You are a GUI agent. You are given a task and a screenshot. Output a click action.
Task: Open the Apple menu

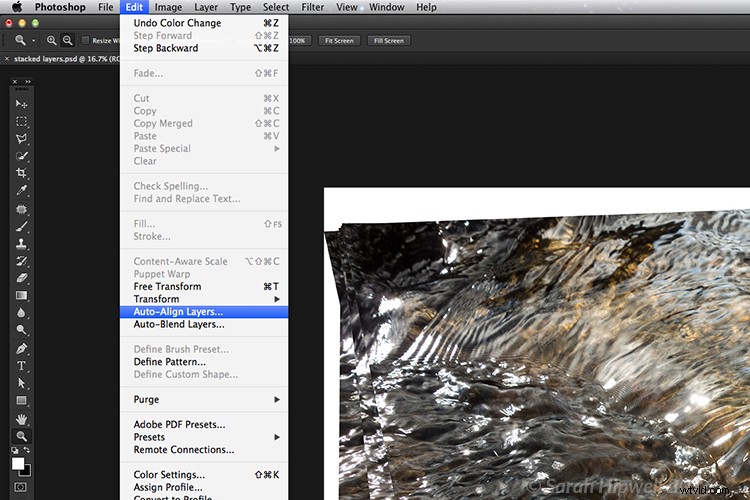(x=17, y=7)
